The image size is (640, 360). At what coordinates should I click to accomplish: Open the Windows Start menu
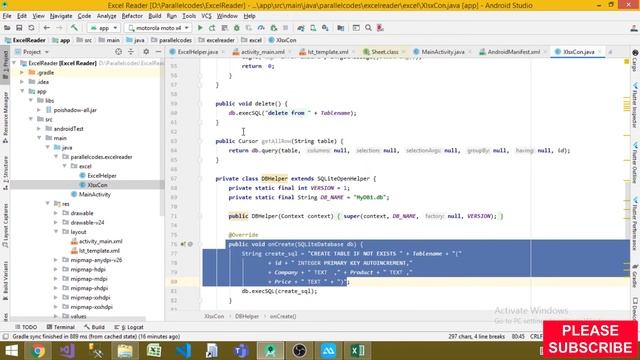coord(11,351)
